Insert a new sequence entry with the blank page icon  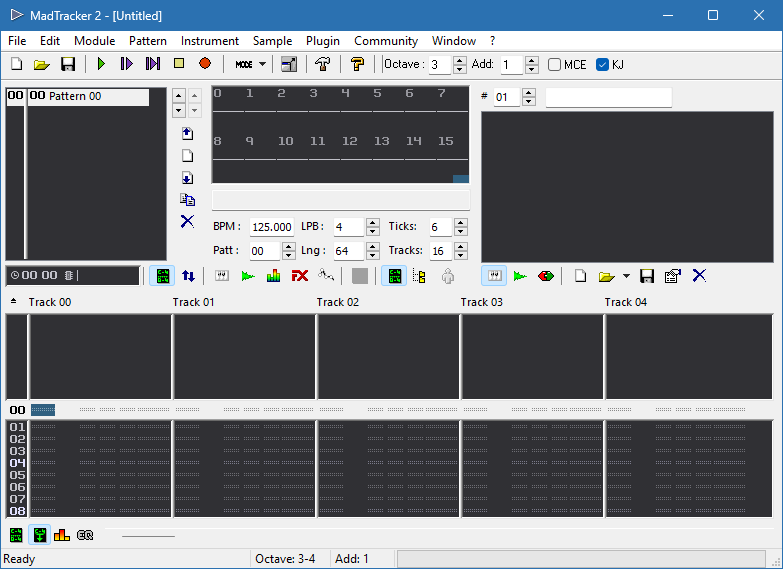187,156
